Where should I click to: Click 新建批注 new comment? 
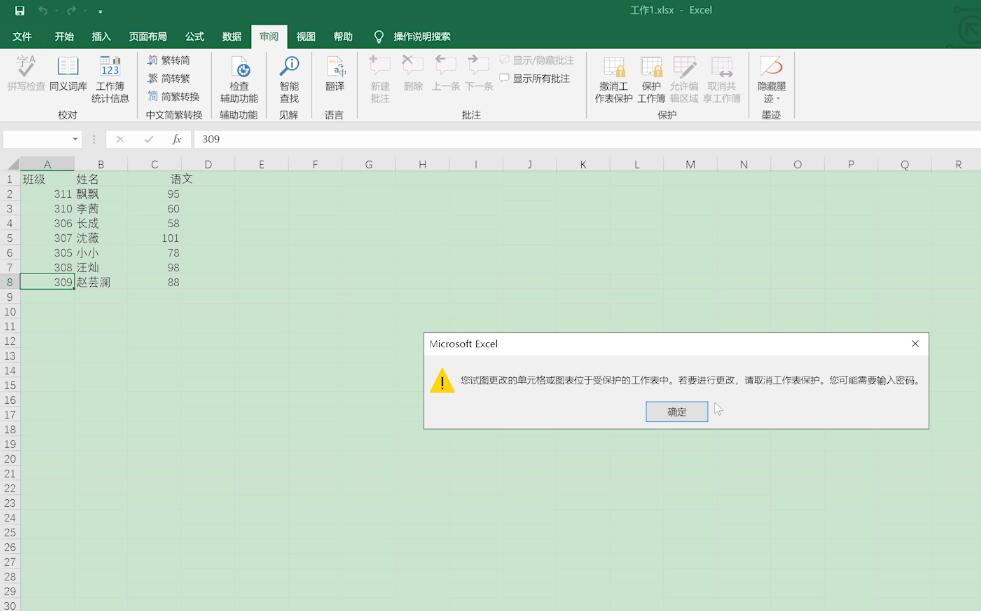coord(380,79)
